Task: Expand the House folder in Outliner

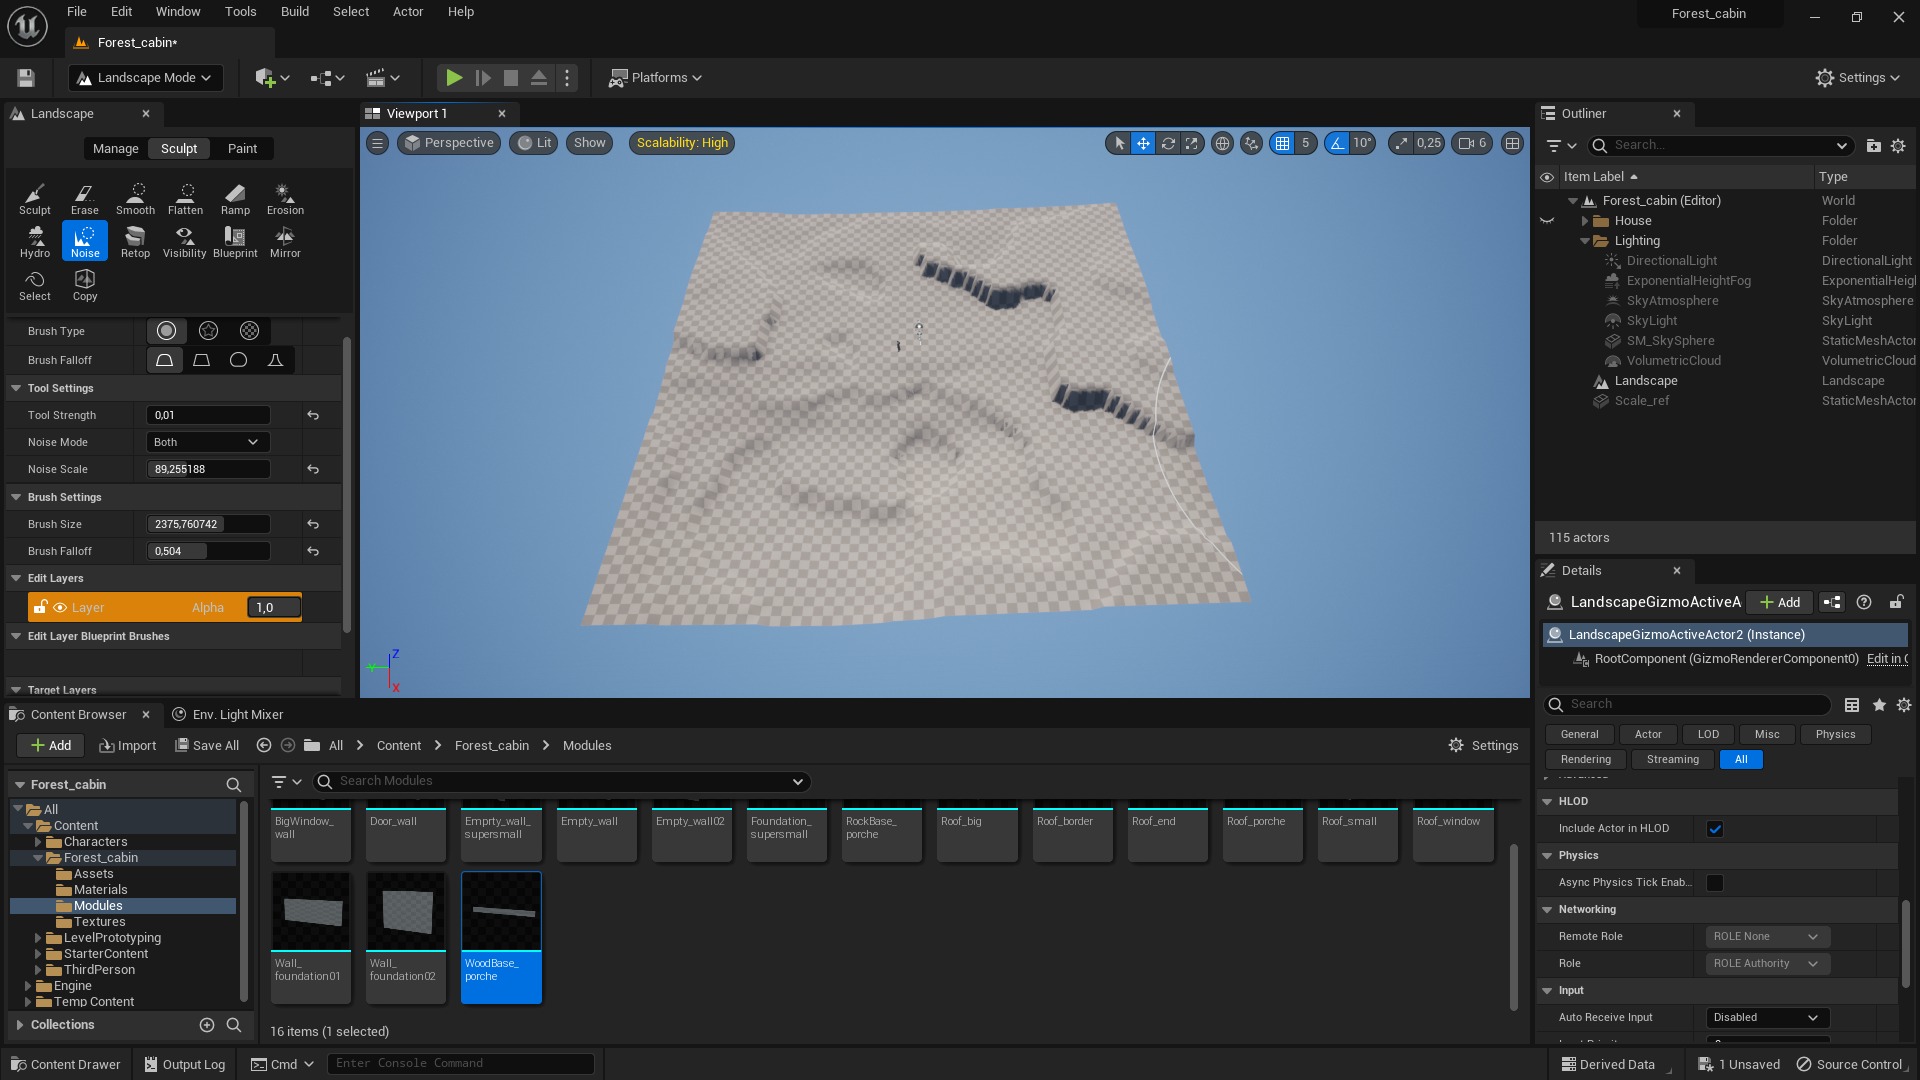Action: 1585,221
